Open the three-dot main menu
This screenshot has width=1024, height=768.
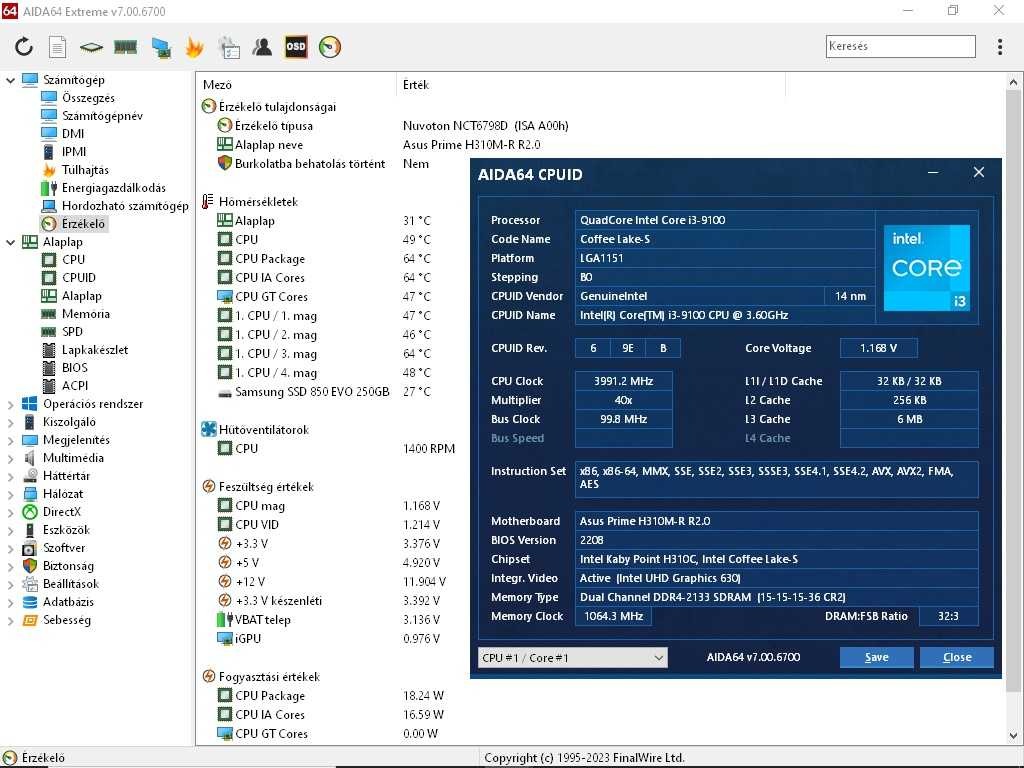pos(1000,46)
